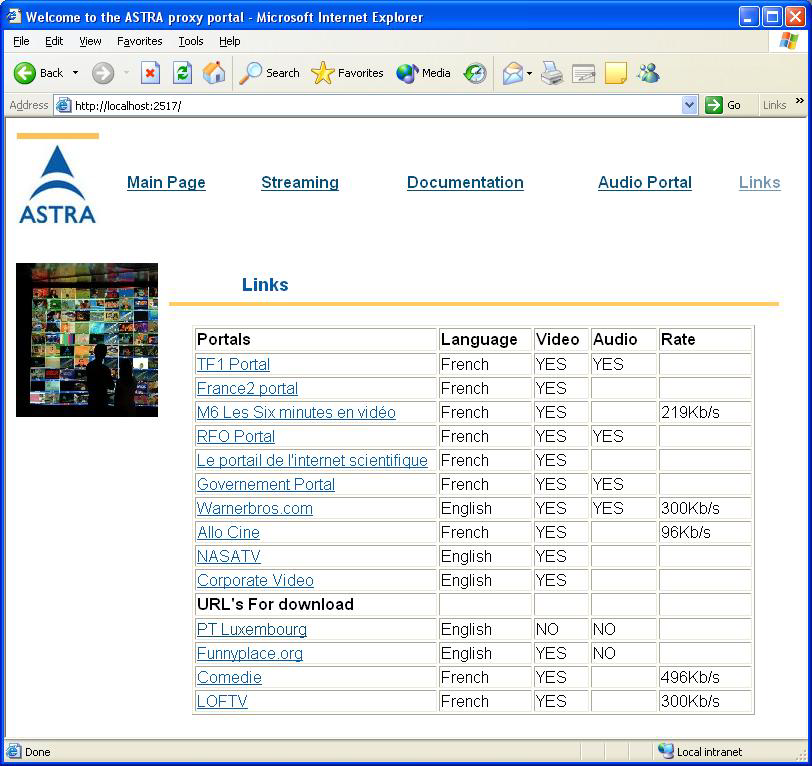
Task: Expand the Back button history dropdown
Action: pyautogui.click(x=75, y=73)
